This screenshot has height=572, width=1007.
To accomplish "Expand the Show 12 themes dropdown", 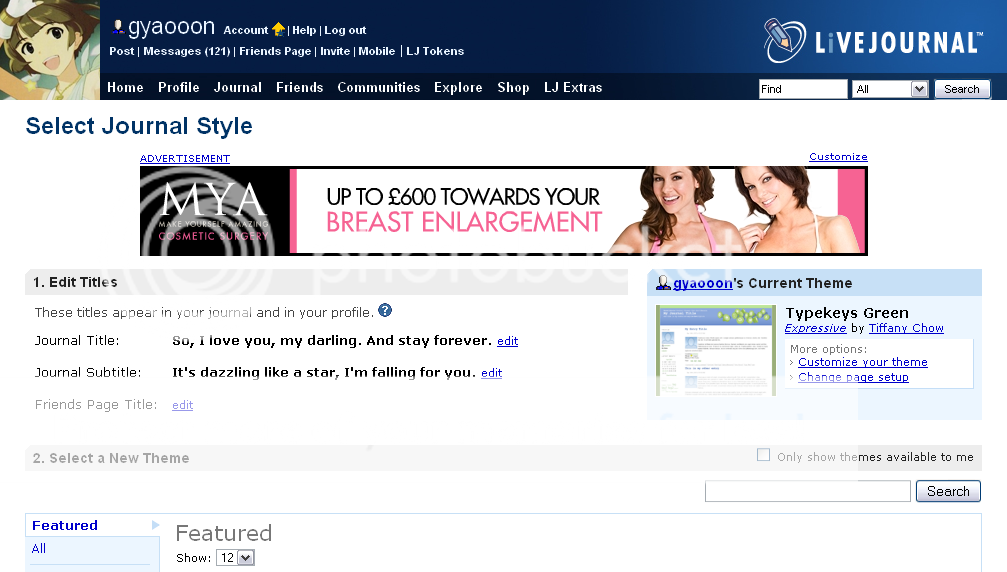I will (x=236, y=558).
